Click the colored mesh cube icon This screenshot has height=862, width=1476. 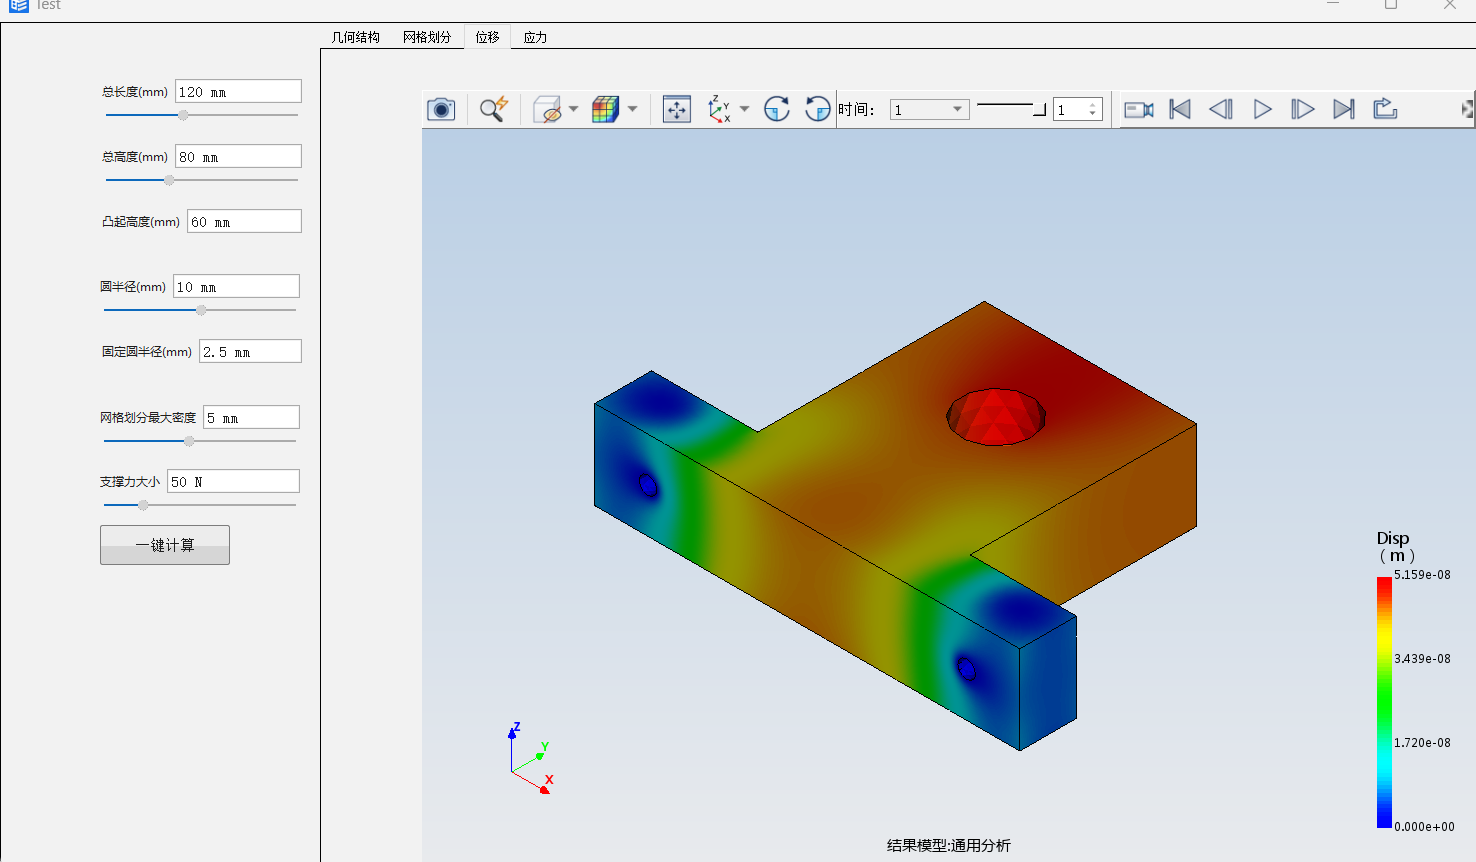tap(605, 109)
